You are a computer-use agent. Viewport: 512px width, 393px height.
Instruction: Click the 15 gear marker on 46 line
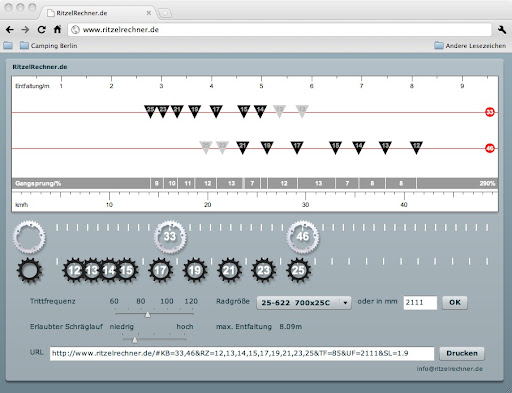[335, 147]
